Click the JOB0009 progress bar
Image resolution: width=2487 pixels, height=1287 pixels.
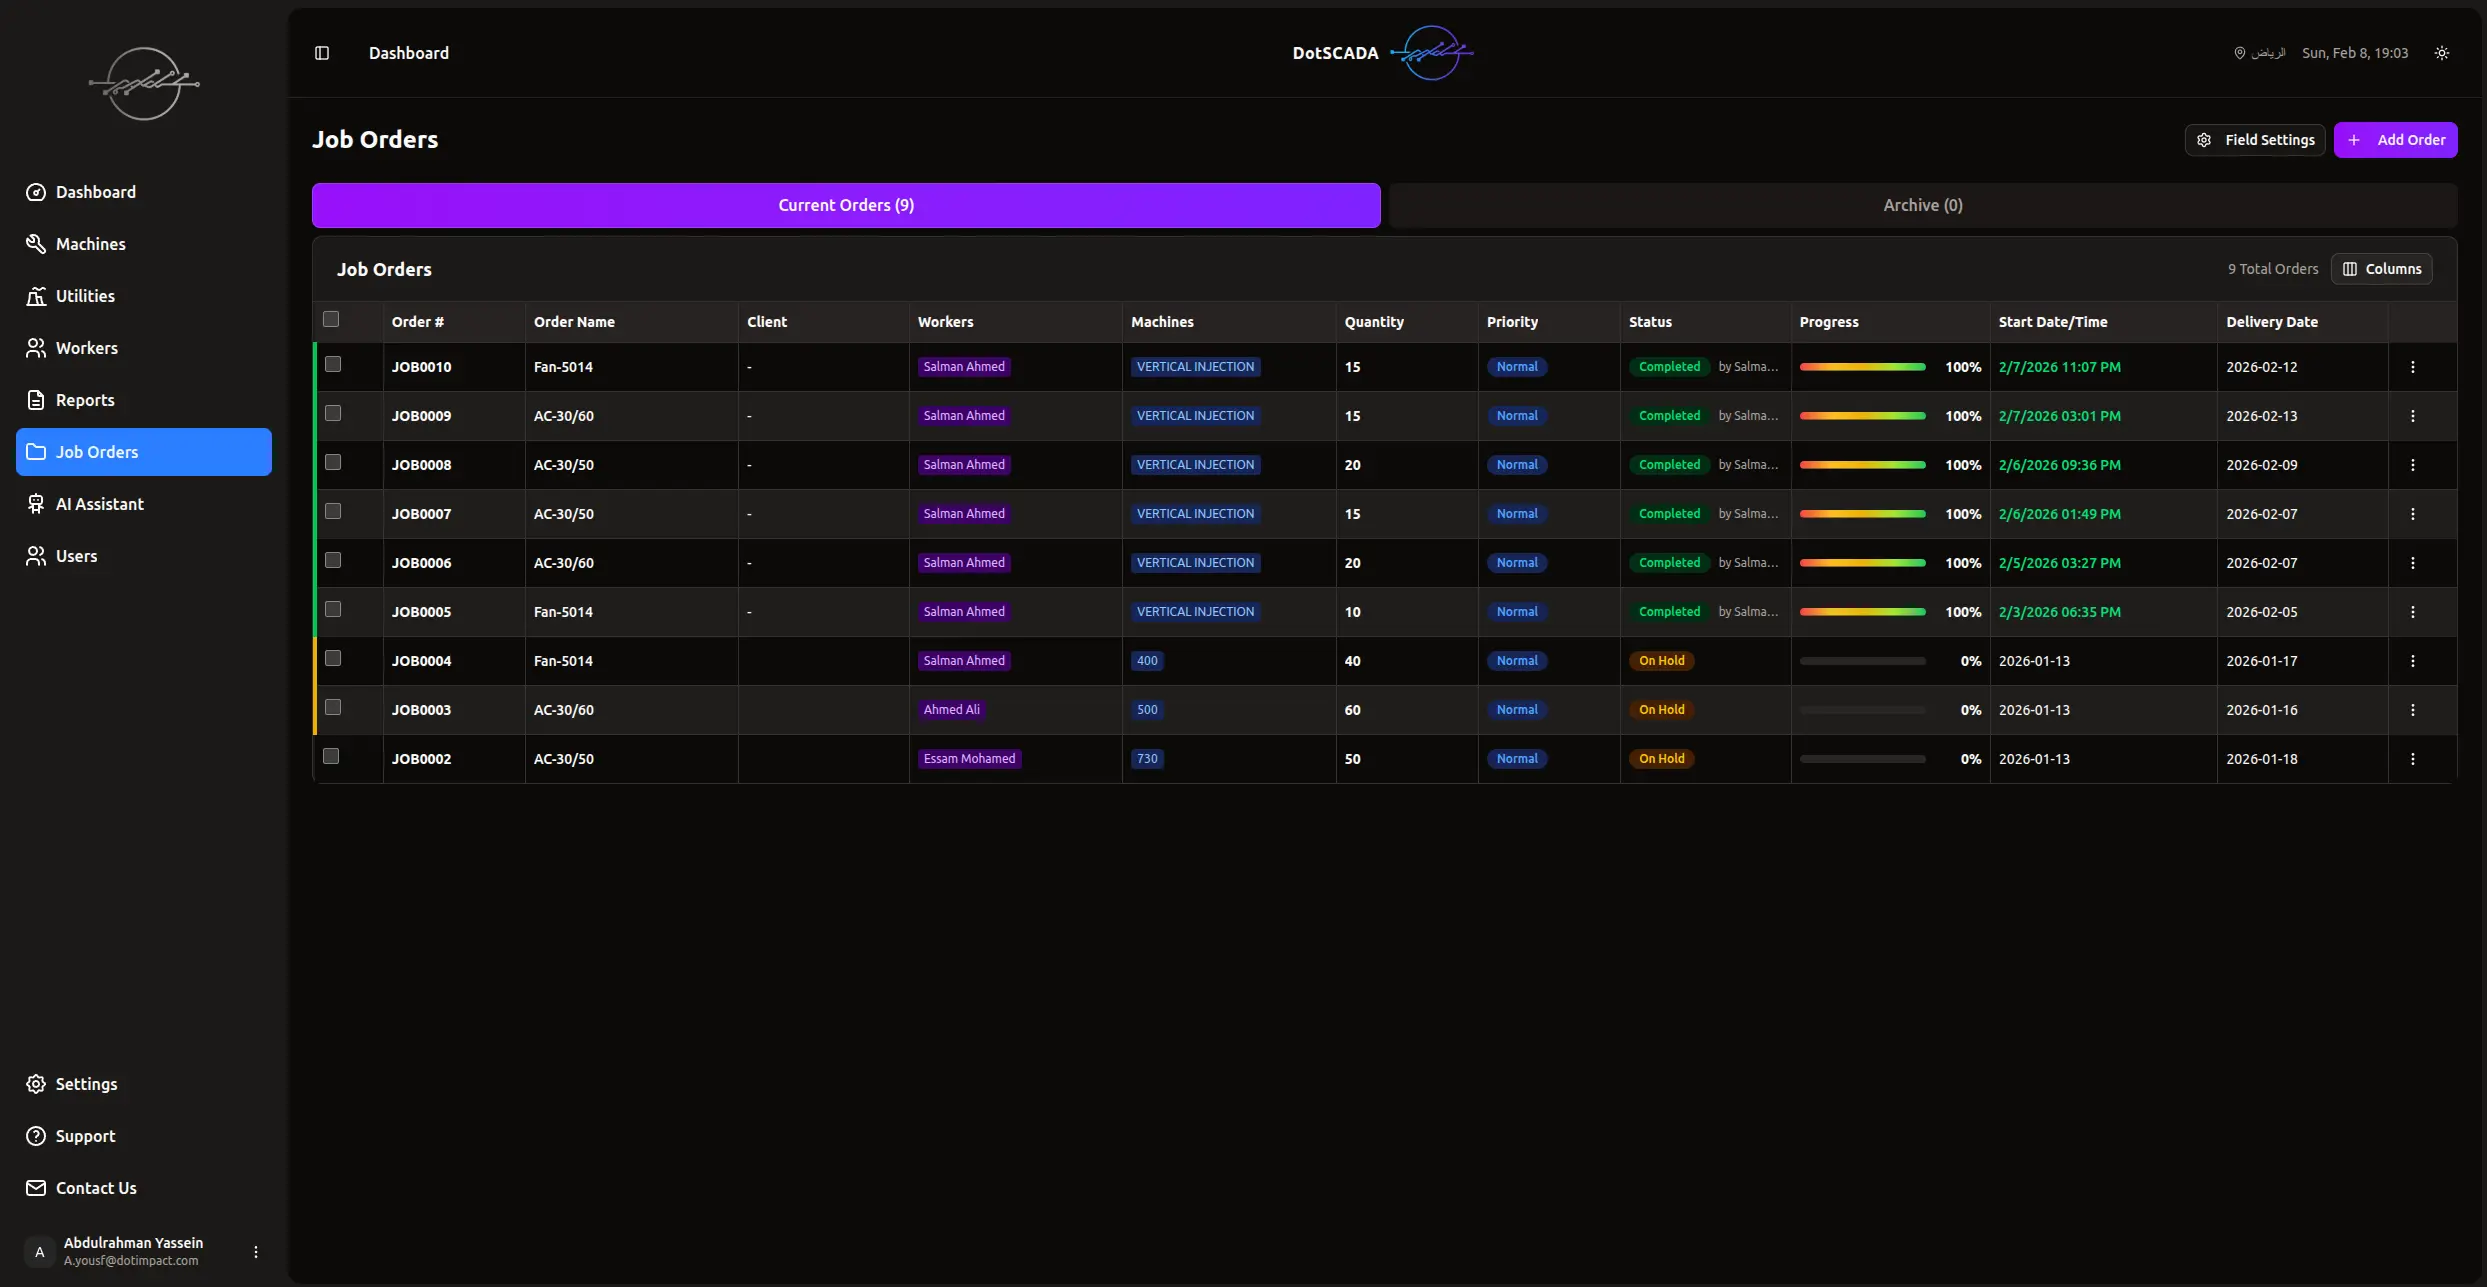click(x=1862, y=416)
